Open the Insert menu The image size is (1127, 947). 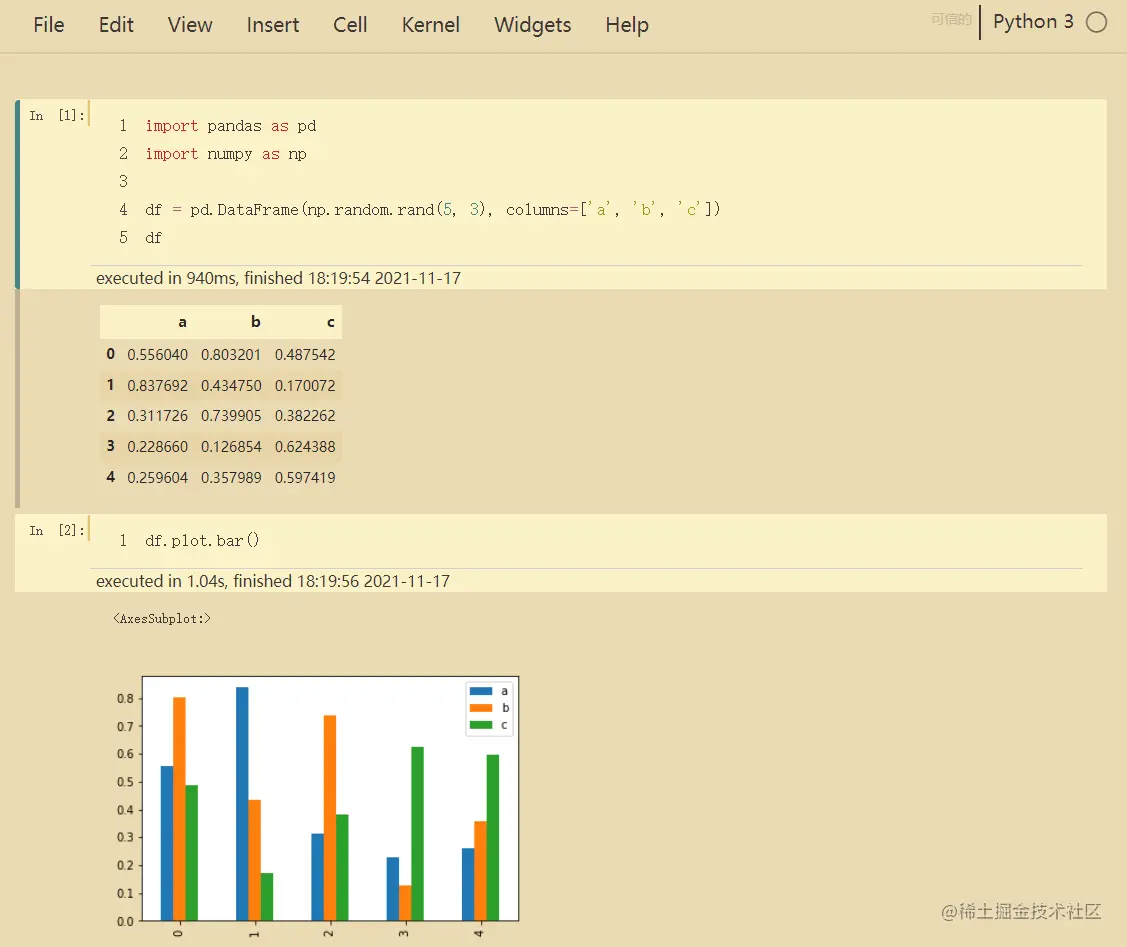272,25
